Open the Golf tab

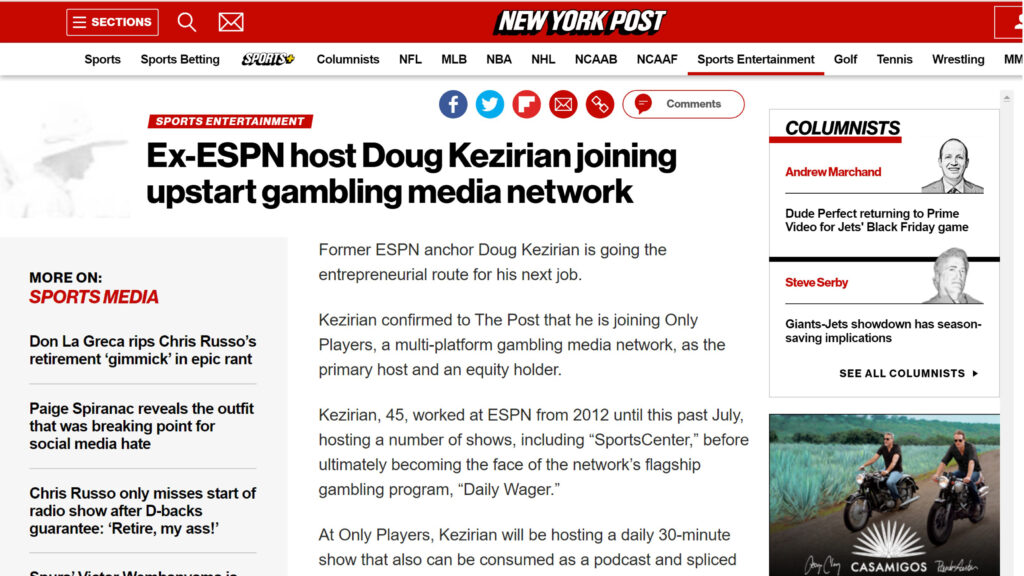tap(845, 59)
